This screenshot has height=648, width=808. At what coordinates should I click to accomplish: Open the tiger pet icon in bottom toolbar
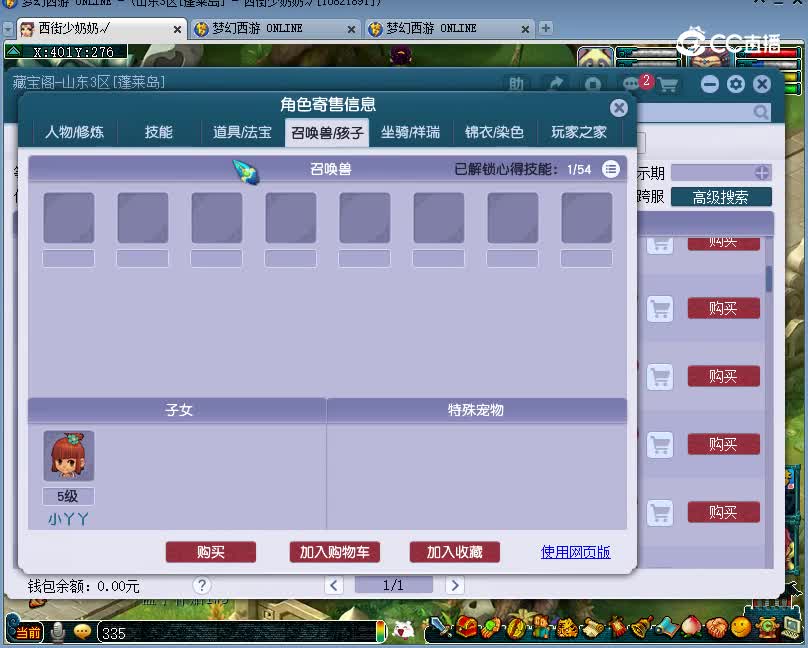pyautogui.click(x=566, y=627)
